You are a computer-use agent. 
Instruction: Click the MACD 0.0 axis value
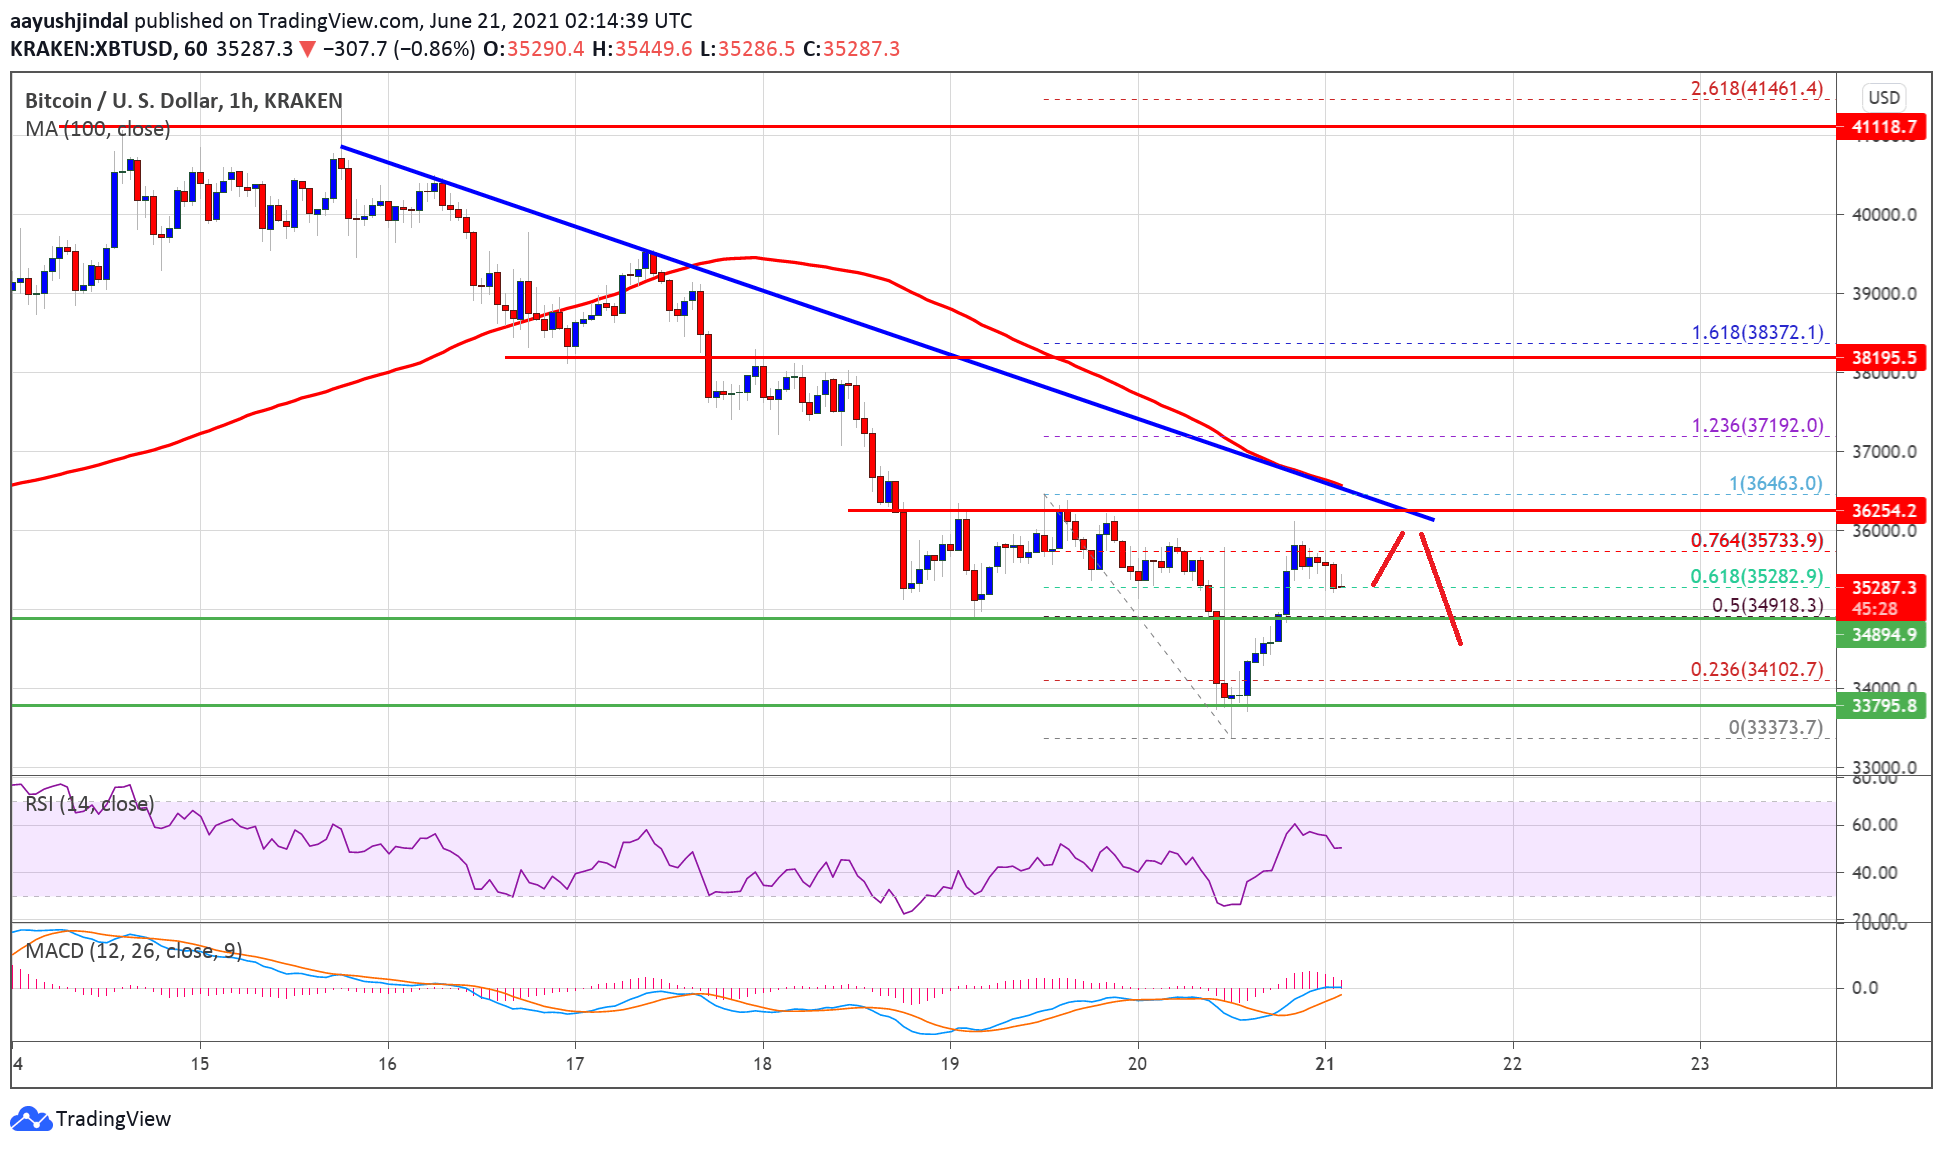point(1865,987)
